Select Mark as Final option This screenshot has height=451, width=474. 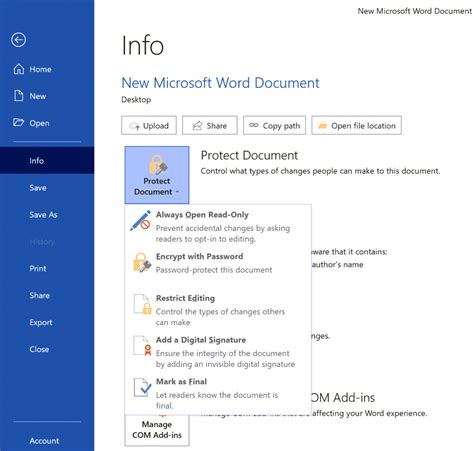(218, 393)
